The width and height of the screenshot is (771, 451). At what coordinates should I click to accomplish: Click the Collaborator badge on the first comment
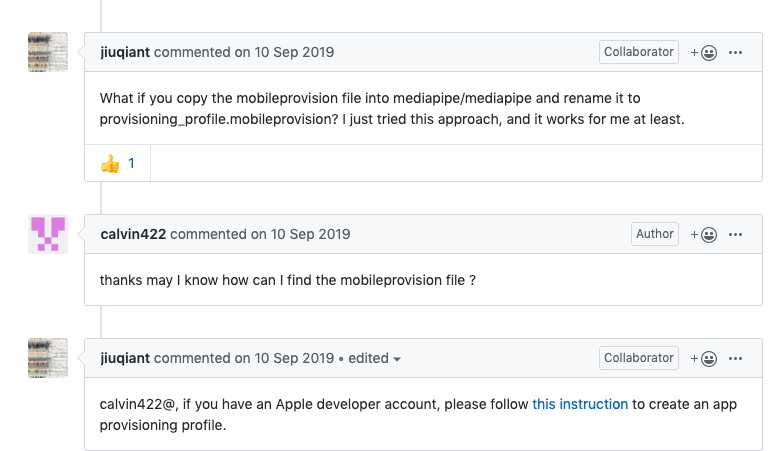click(639, 52)
